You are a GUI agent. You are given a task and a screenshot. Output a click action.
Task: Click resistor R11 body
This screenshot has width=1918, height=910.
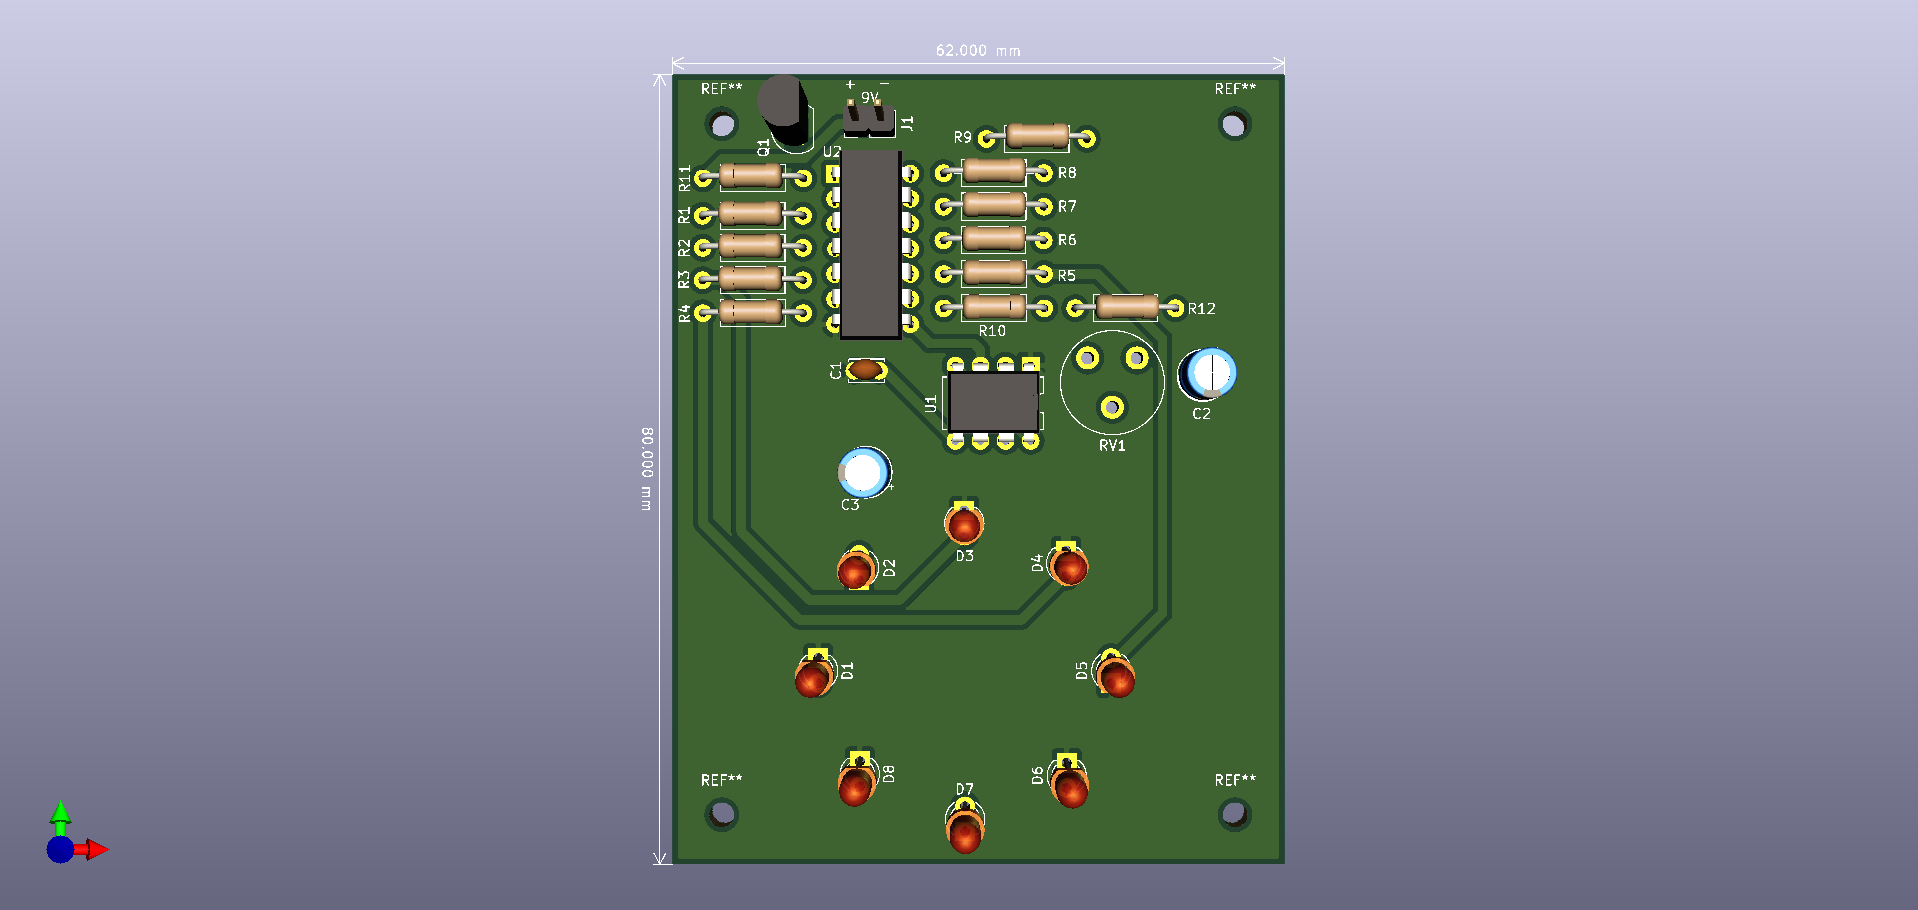coord(751,176)
